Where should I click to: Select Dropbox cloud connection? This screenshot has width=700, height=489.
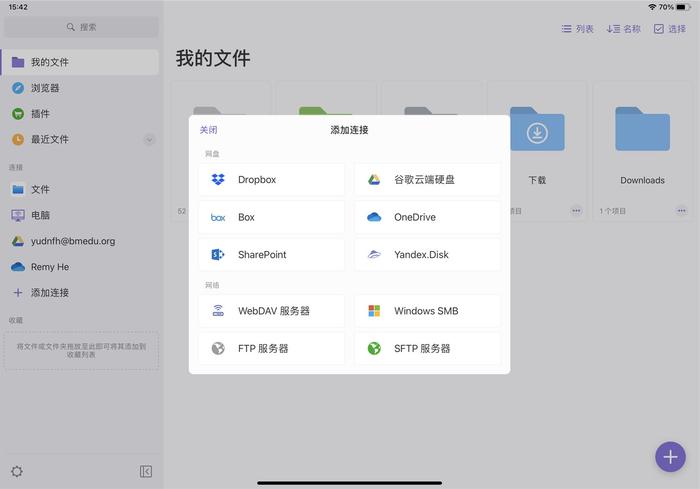[271, 180]
